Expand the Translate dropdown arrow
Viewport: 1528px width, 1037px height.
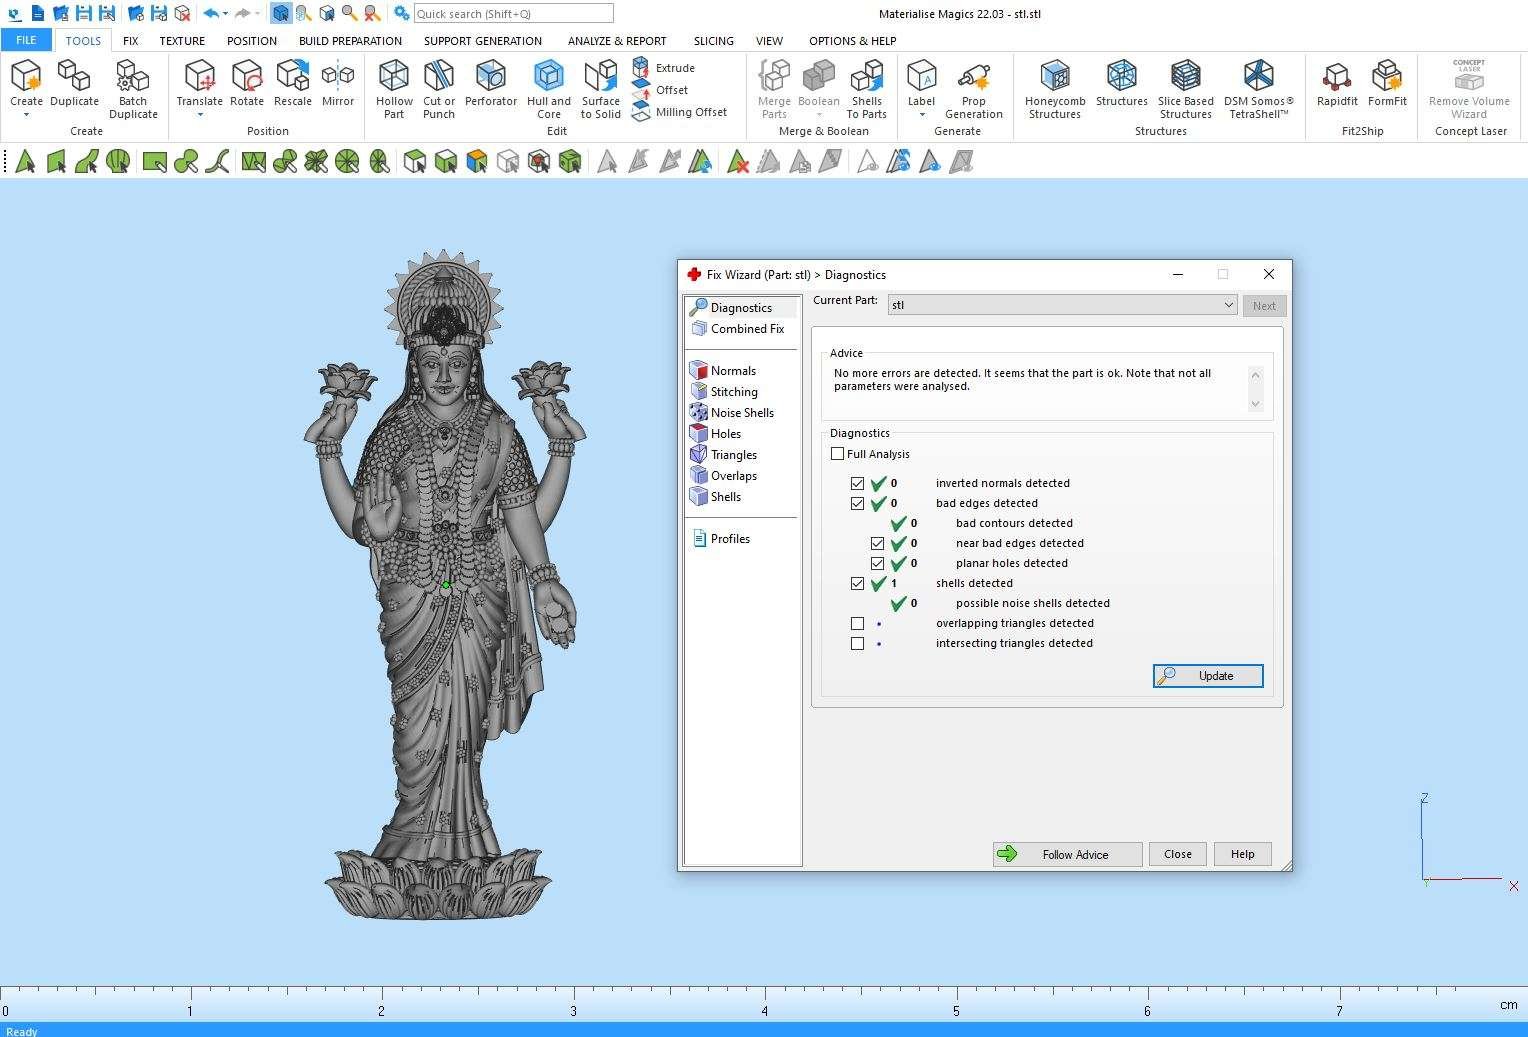click(200, 115)
